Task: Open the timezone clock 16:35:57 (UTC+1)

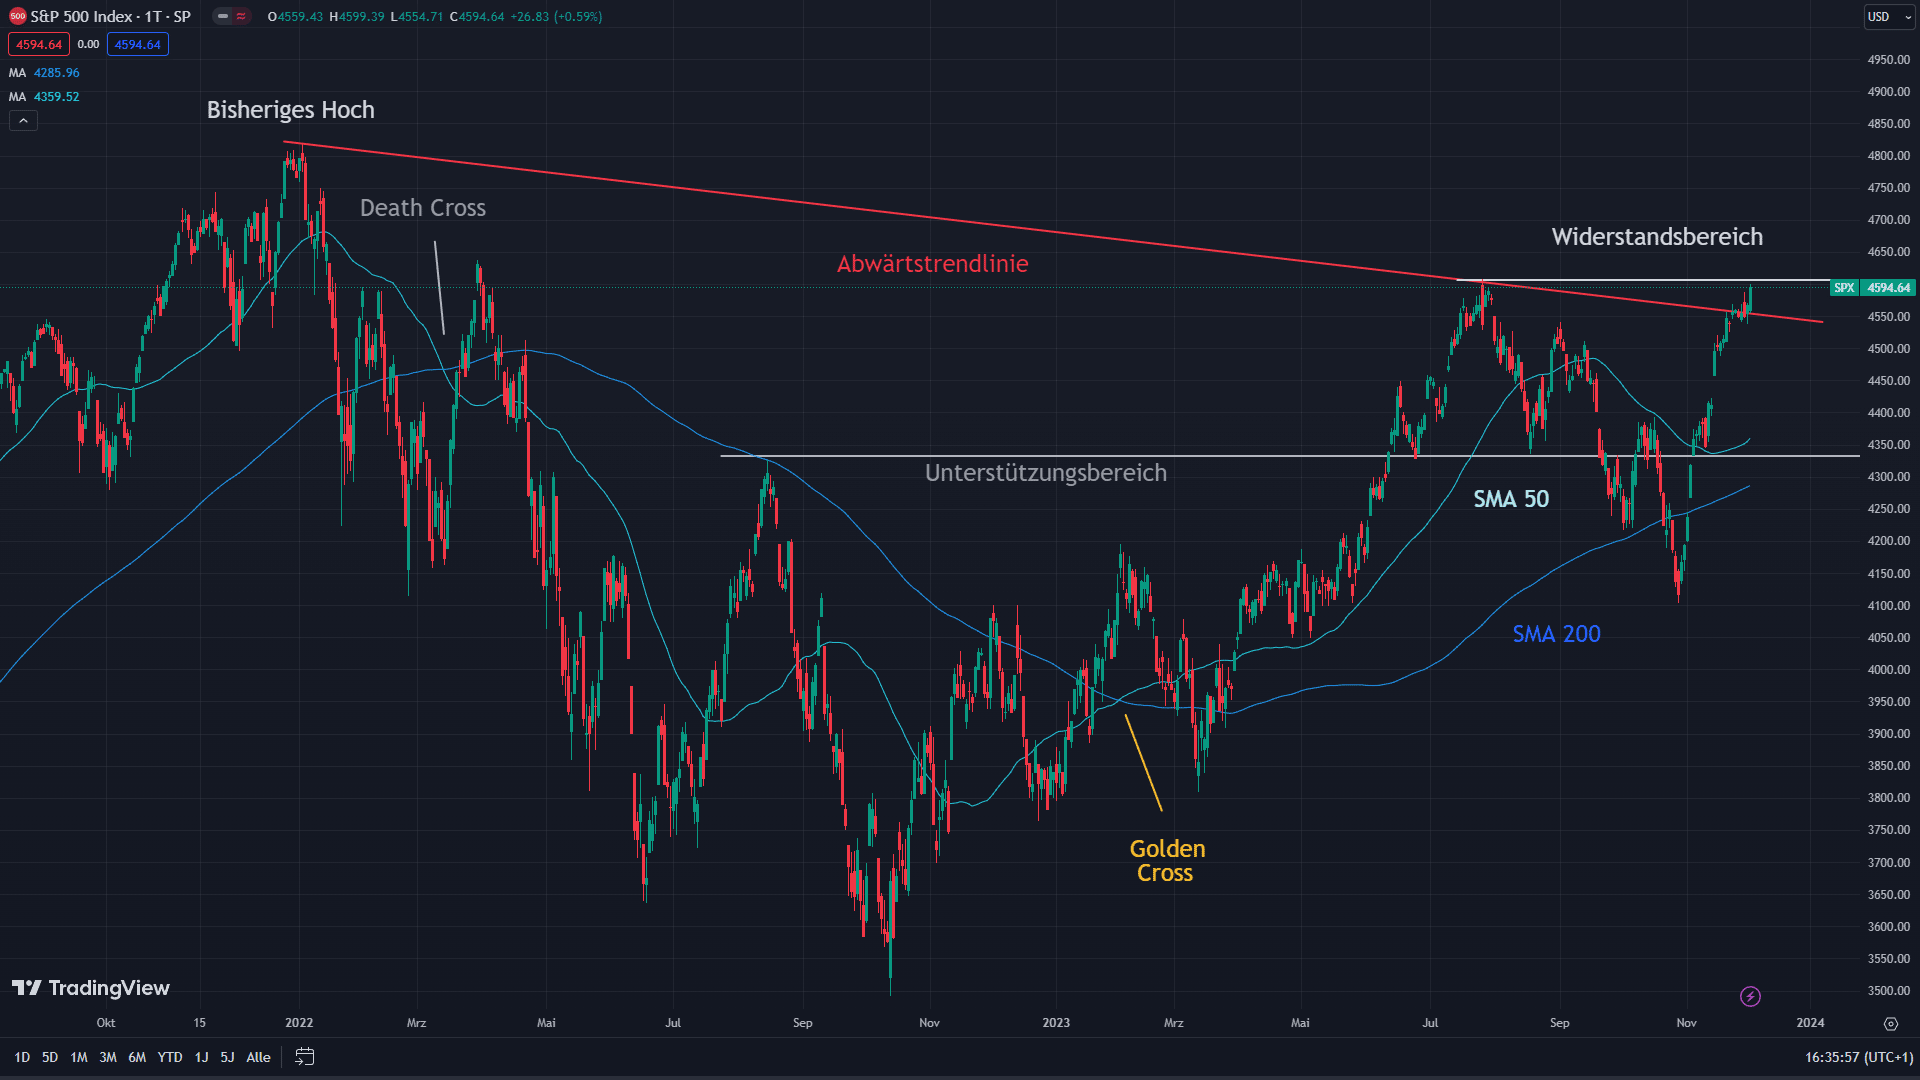Action: [1859, 1057]
